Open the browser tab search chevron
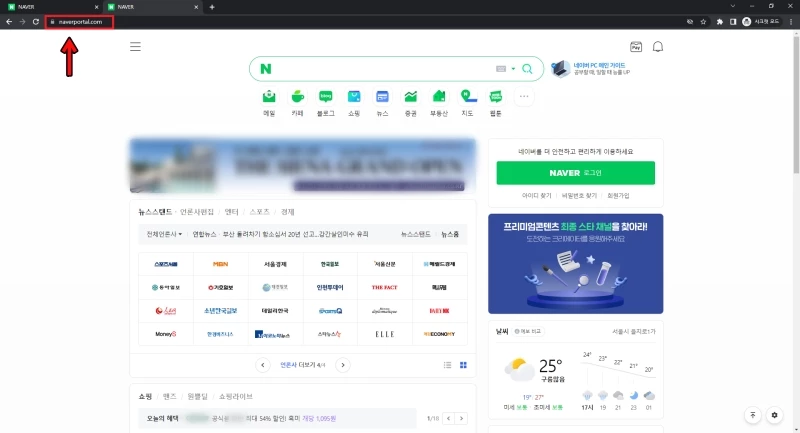This screenshot has height=433, width=800. pos(733,6)
